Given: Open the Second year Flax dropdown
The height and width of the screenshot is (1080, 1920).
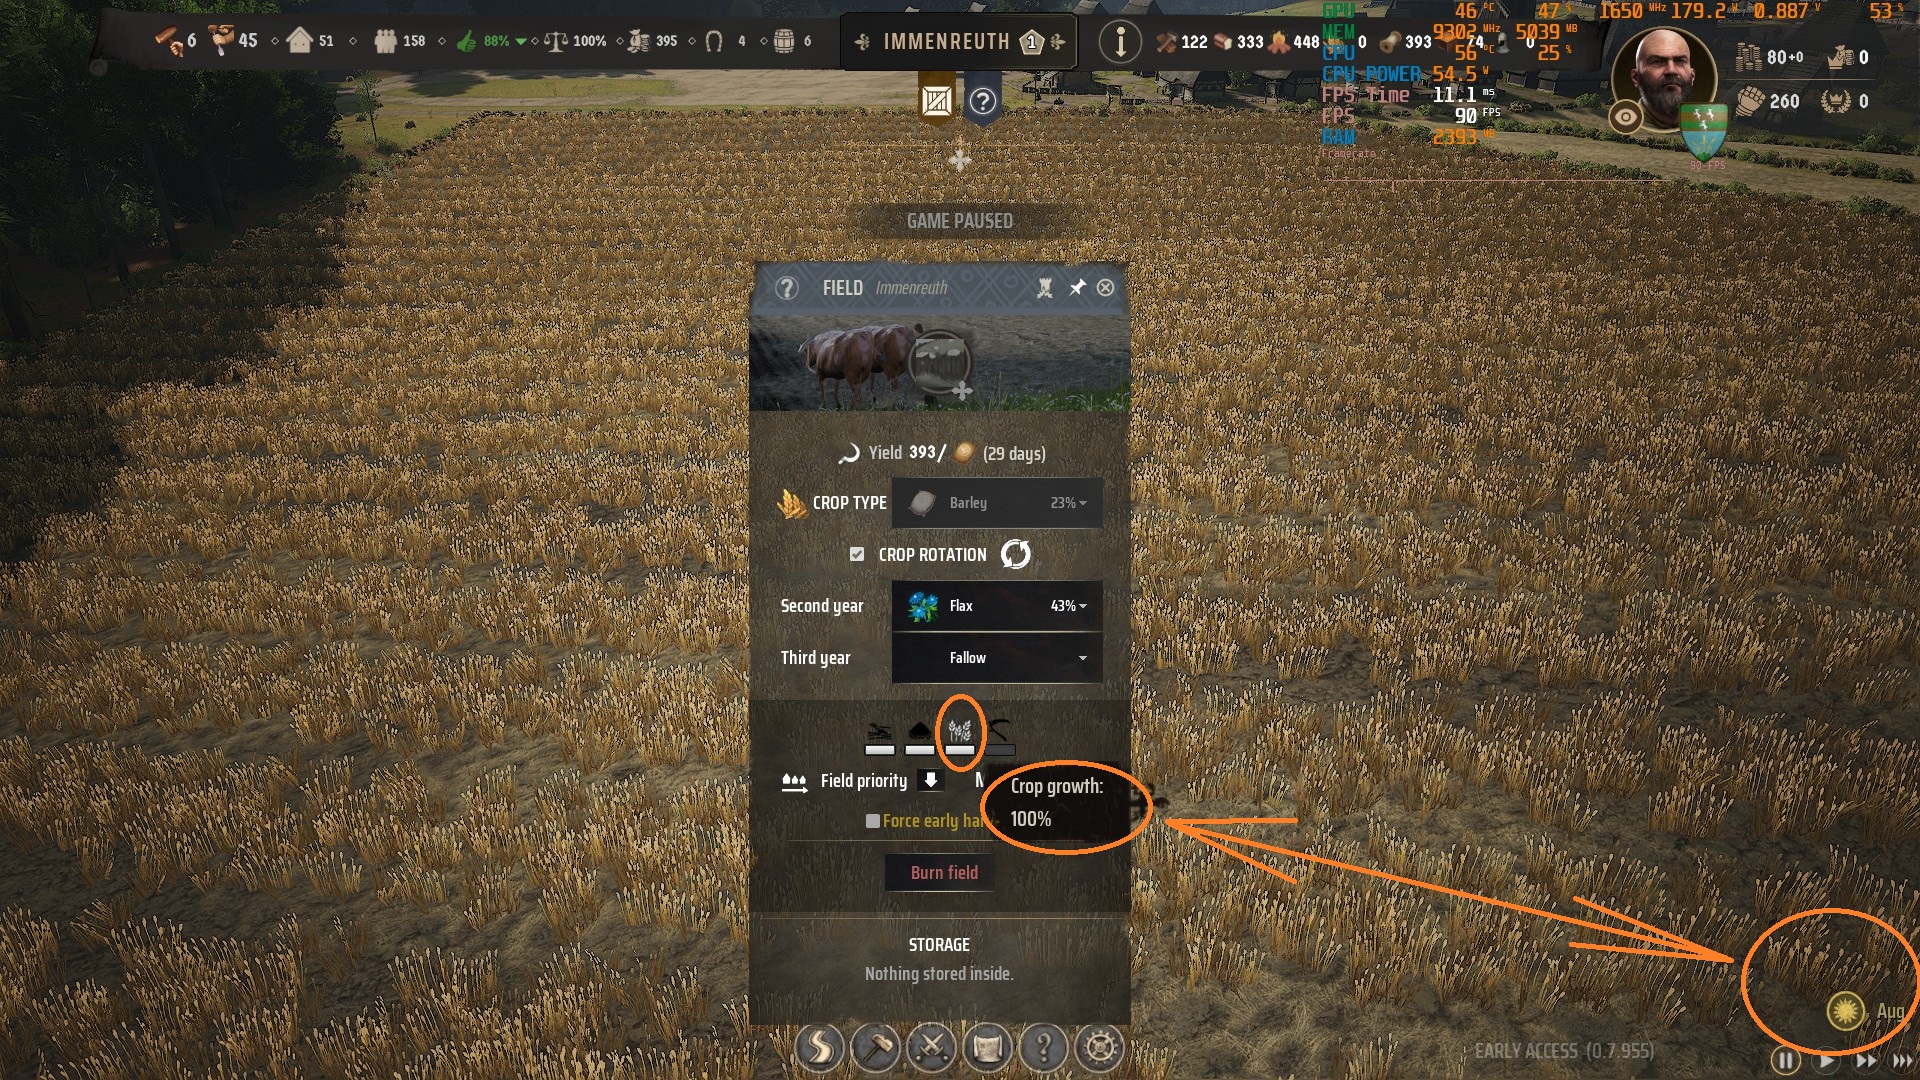Looking at the screenshot, I should tap(997, 606).
